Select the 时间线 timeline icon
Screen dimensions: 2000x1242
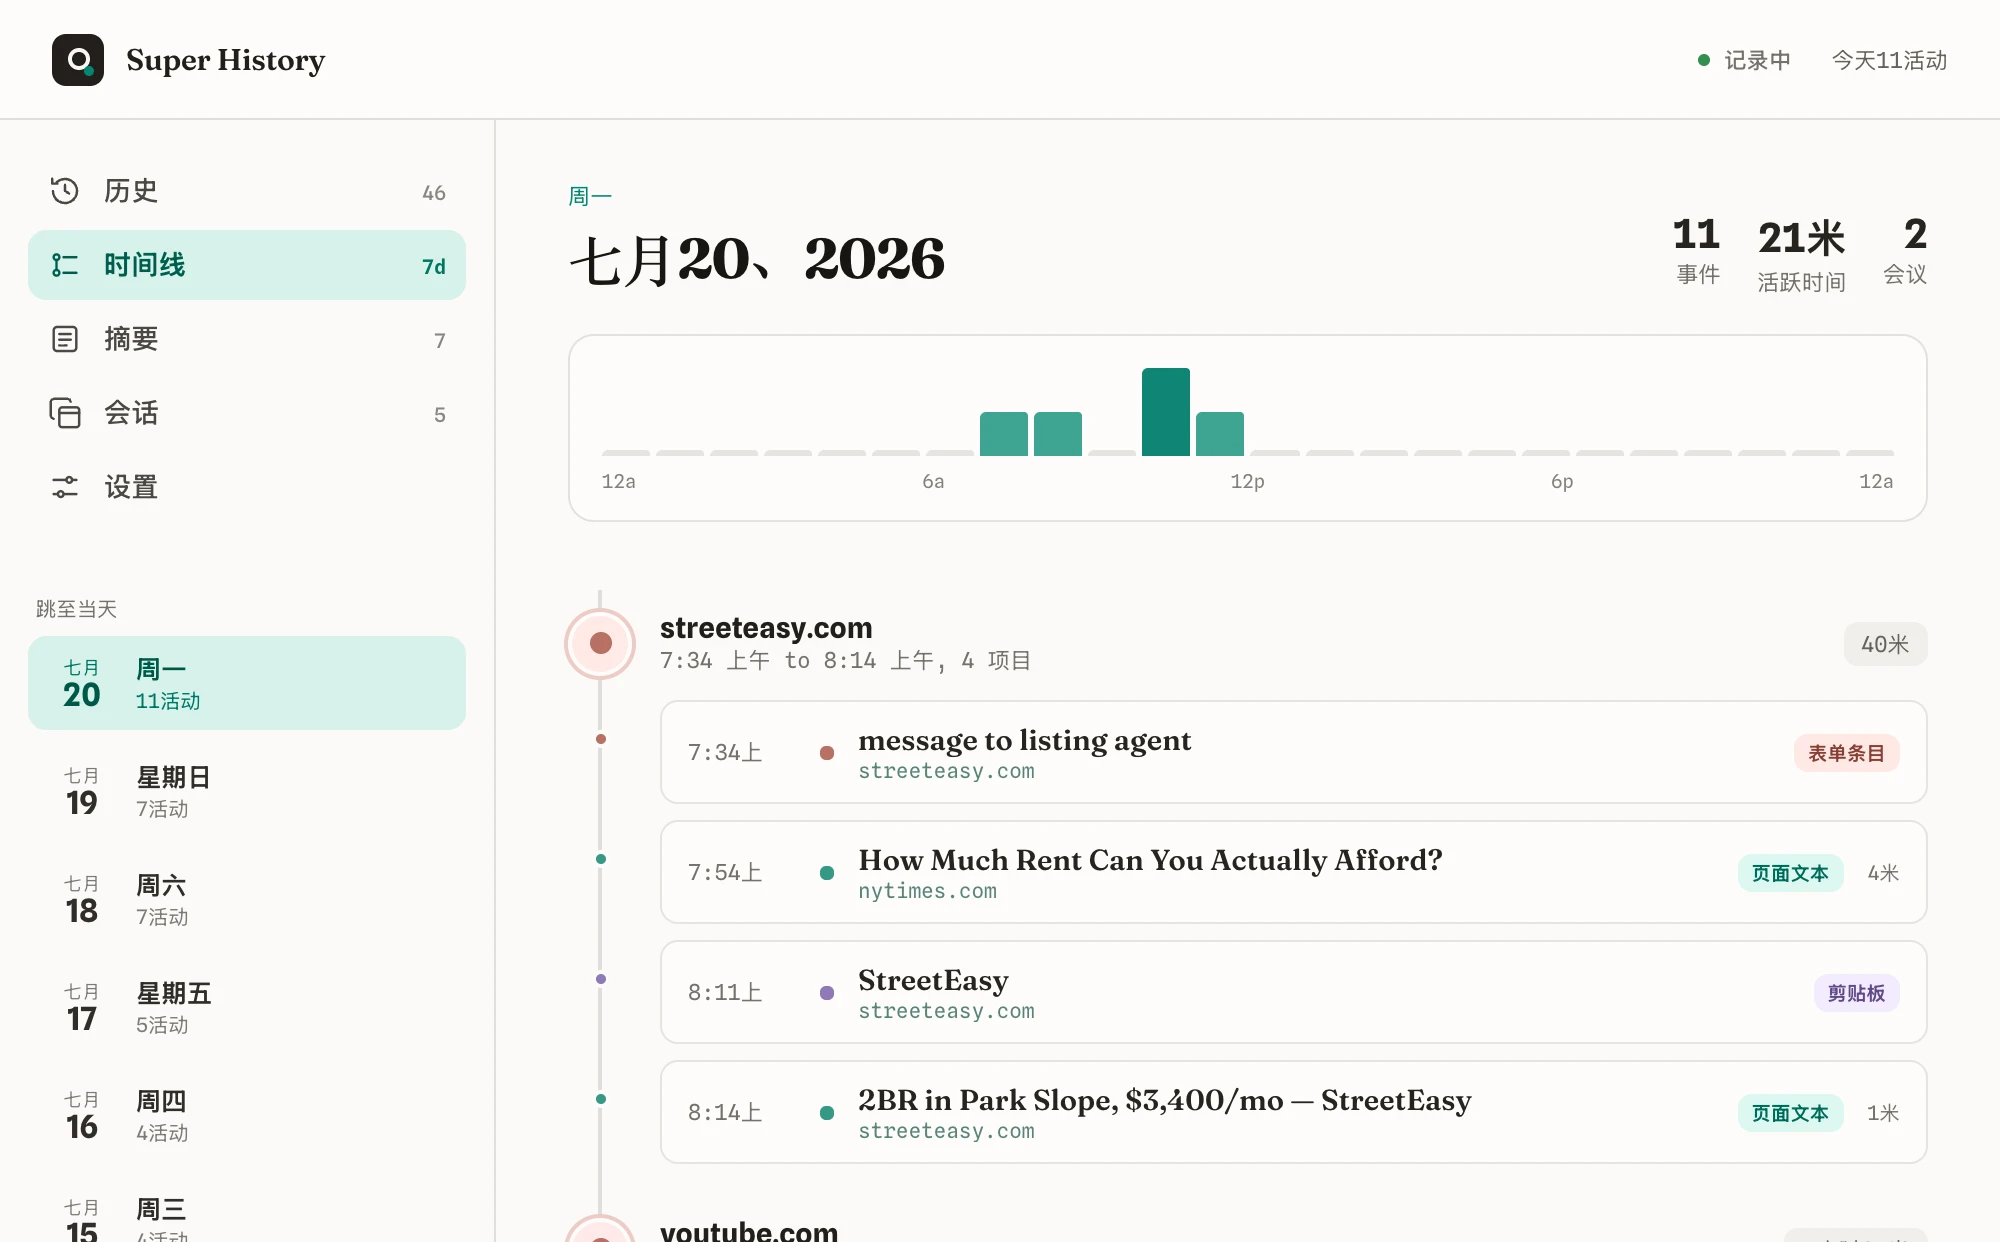click(x=65, y=265)
